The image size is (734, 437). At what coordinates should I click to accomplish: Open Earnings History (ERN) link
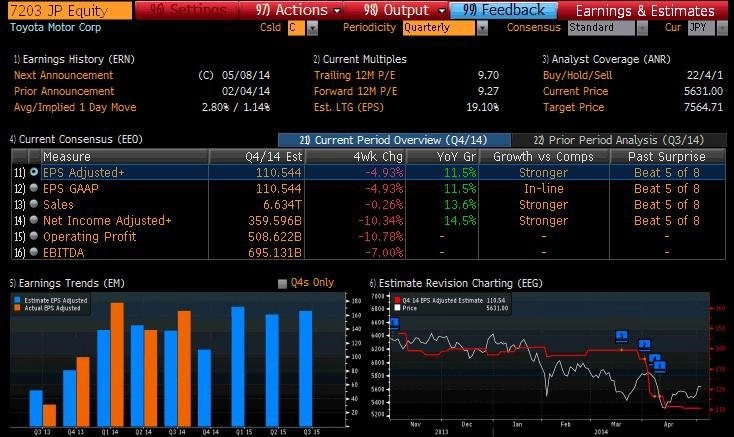[x=74, y=59]
